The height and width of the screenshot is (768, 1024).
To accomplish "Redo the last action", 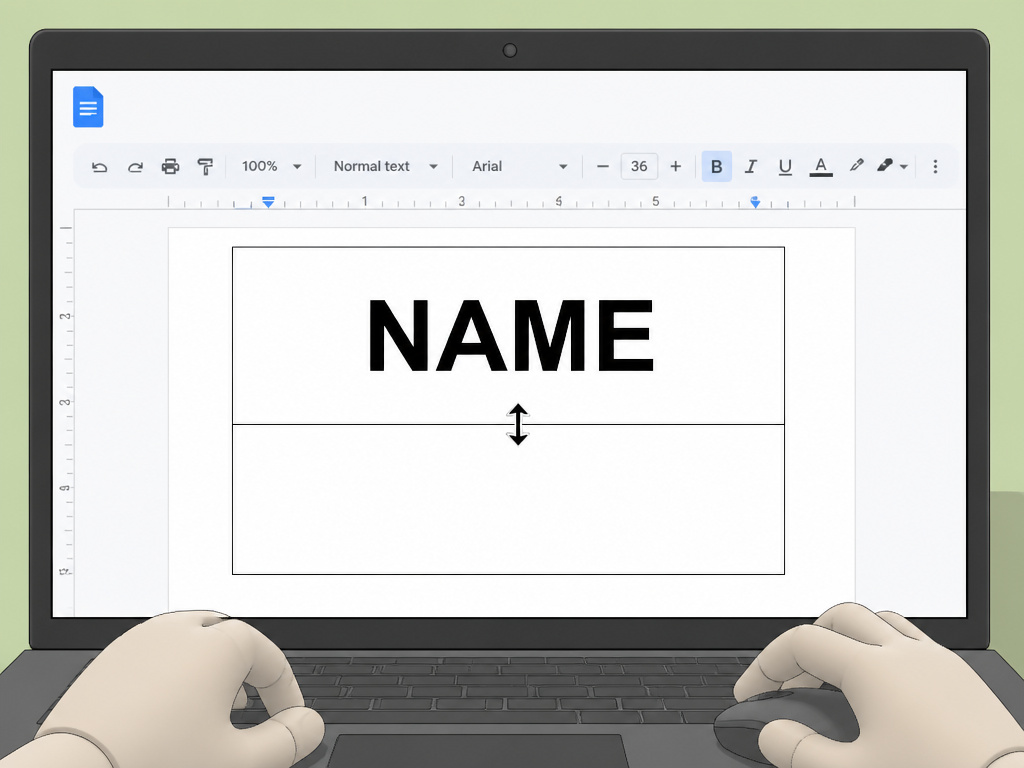I will (x=135, y=167).
